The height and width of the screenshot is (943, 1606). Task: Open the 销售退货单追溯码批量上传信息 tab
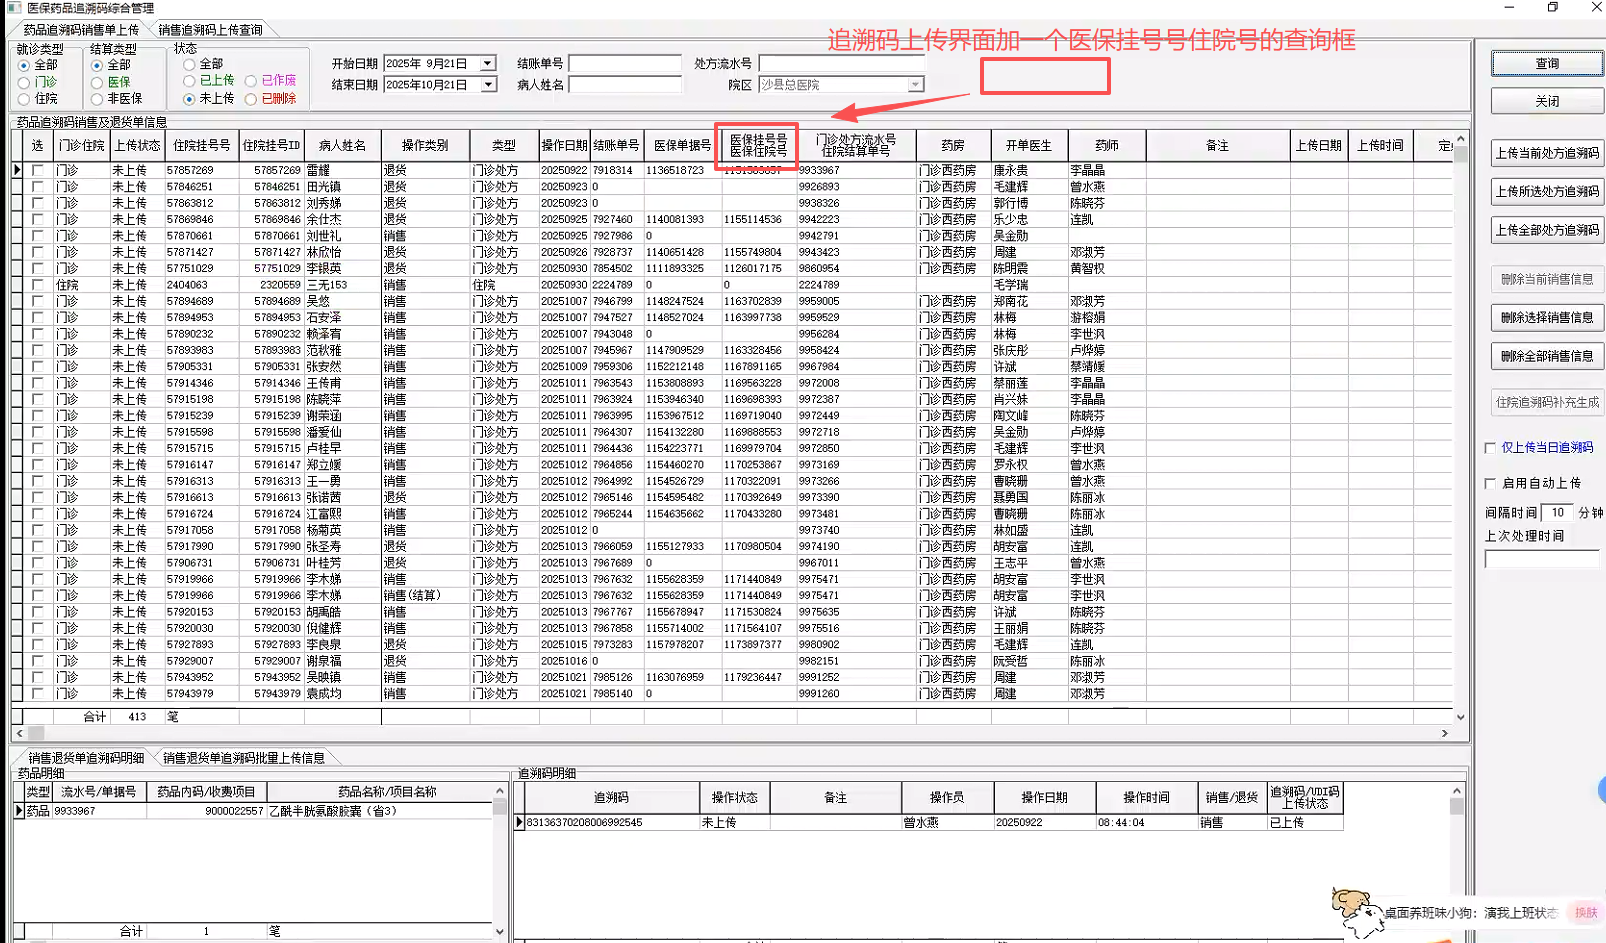[244, 758]
